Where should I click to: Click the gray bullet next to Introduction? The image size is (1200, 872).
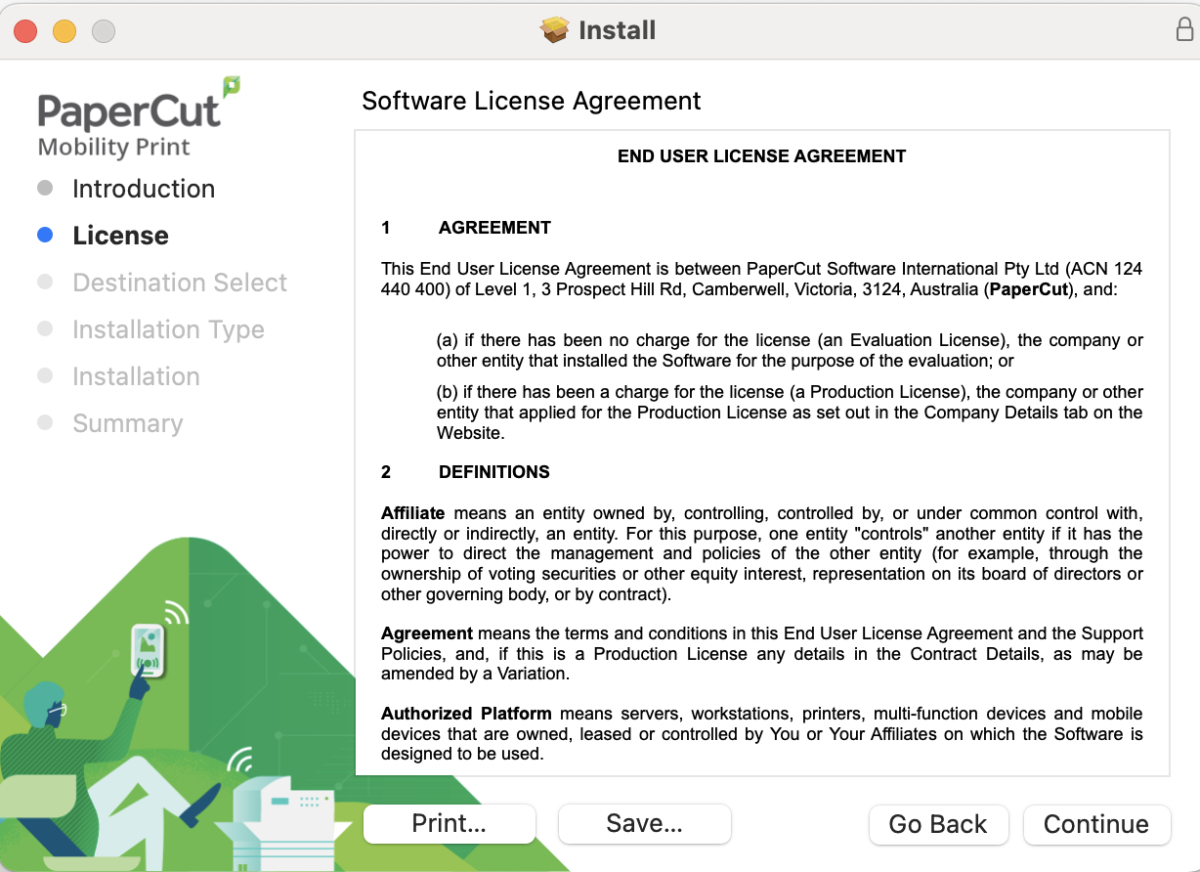coord(45,188)
